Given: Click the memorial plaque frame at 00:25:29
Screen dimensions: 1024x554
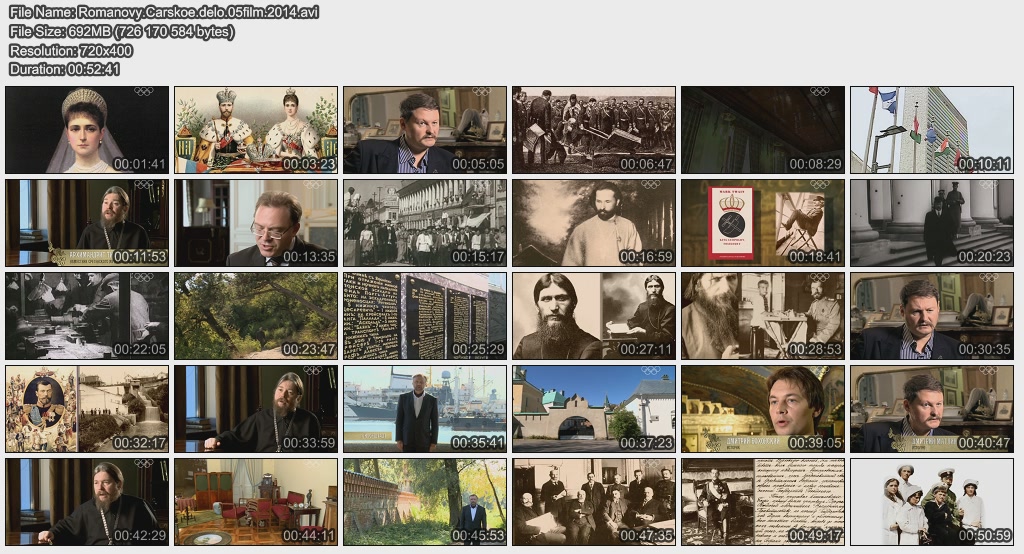Looking at the screenshot, I should tap(425, 316).
